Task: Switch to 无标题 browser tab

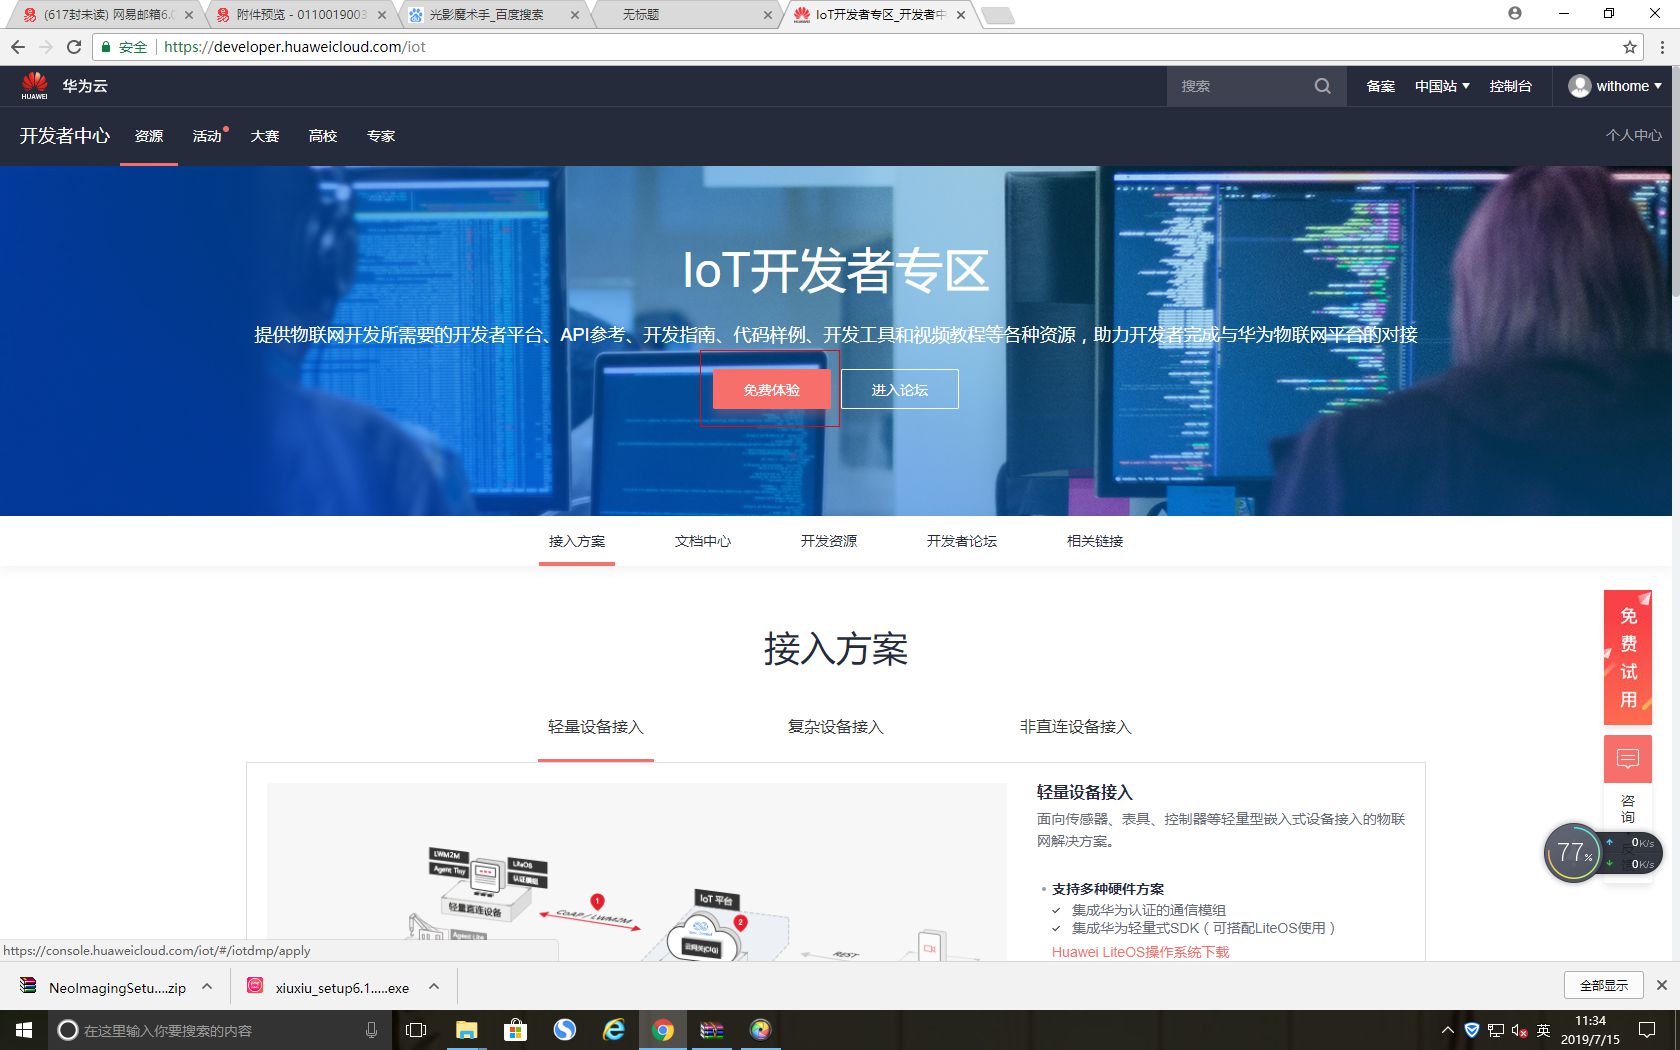Action: coord(686,14)
